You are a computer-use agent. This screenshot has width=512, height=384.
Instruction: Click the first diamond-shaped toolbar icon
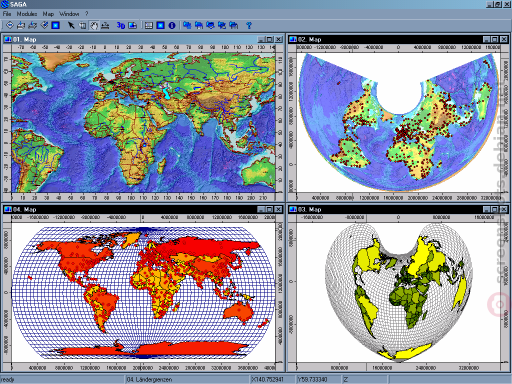pyautogui.click(x=10, y=25)
